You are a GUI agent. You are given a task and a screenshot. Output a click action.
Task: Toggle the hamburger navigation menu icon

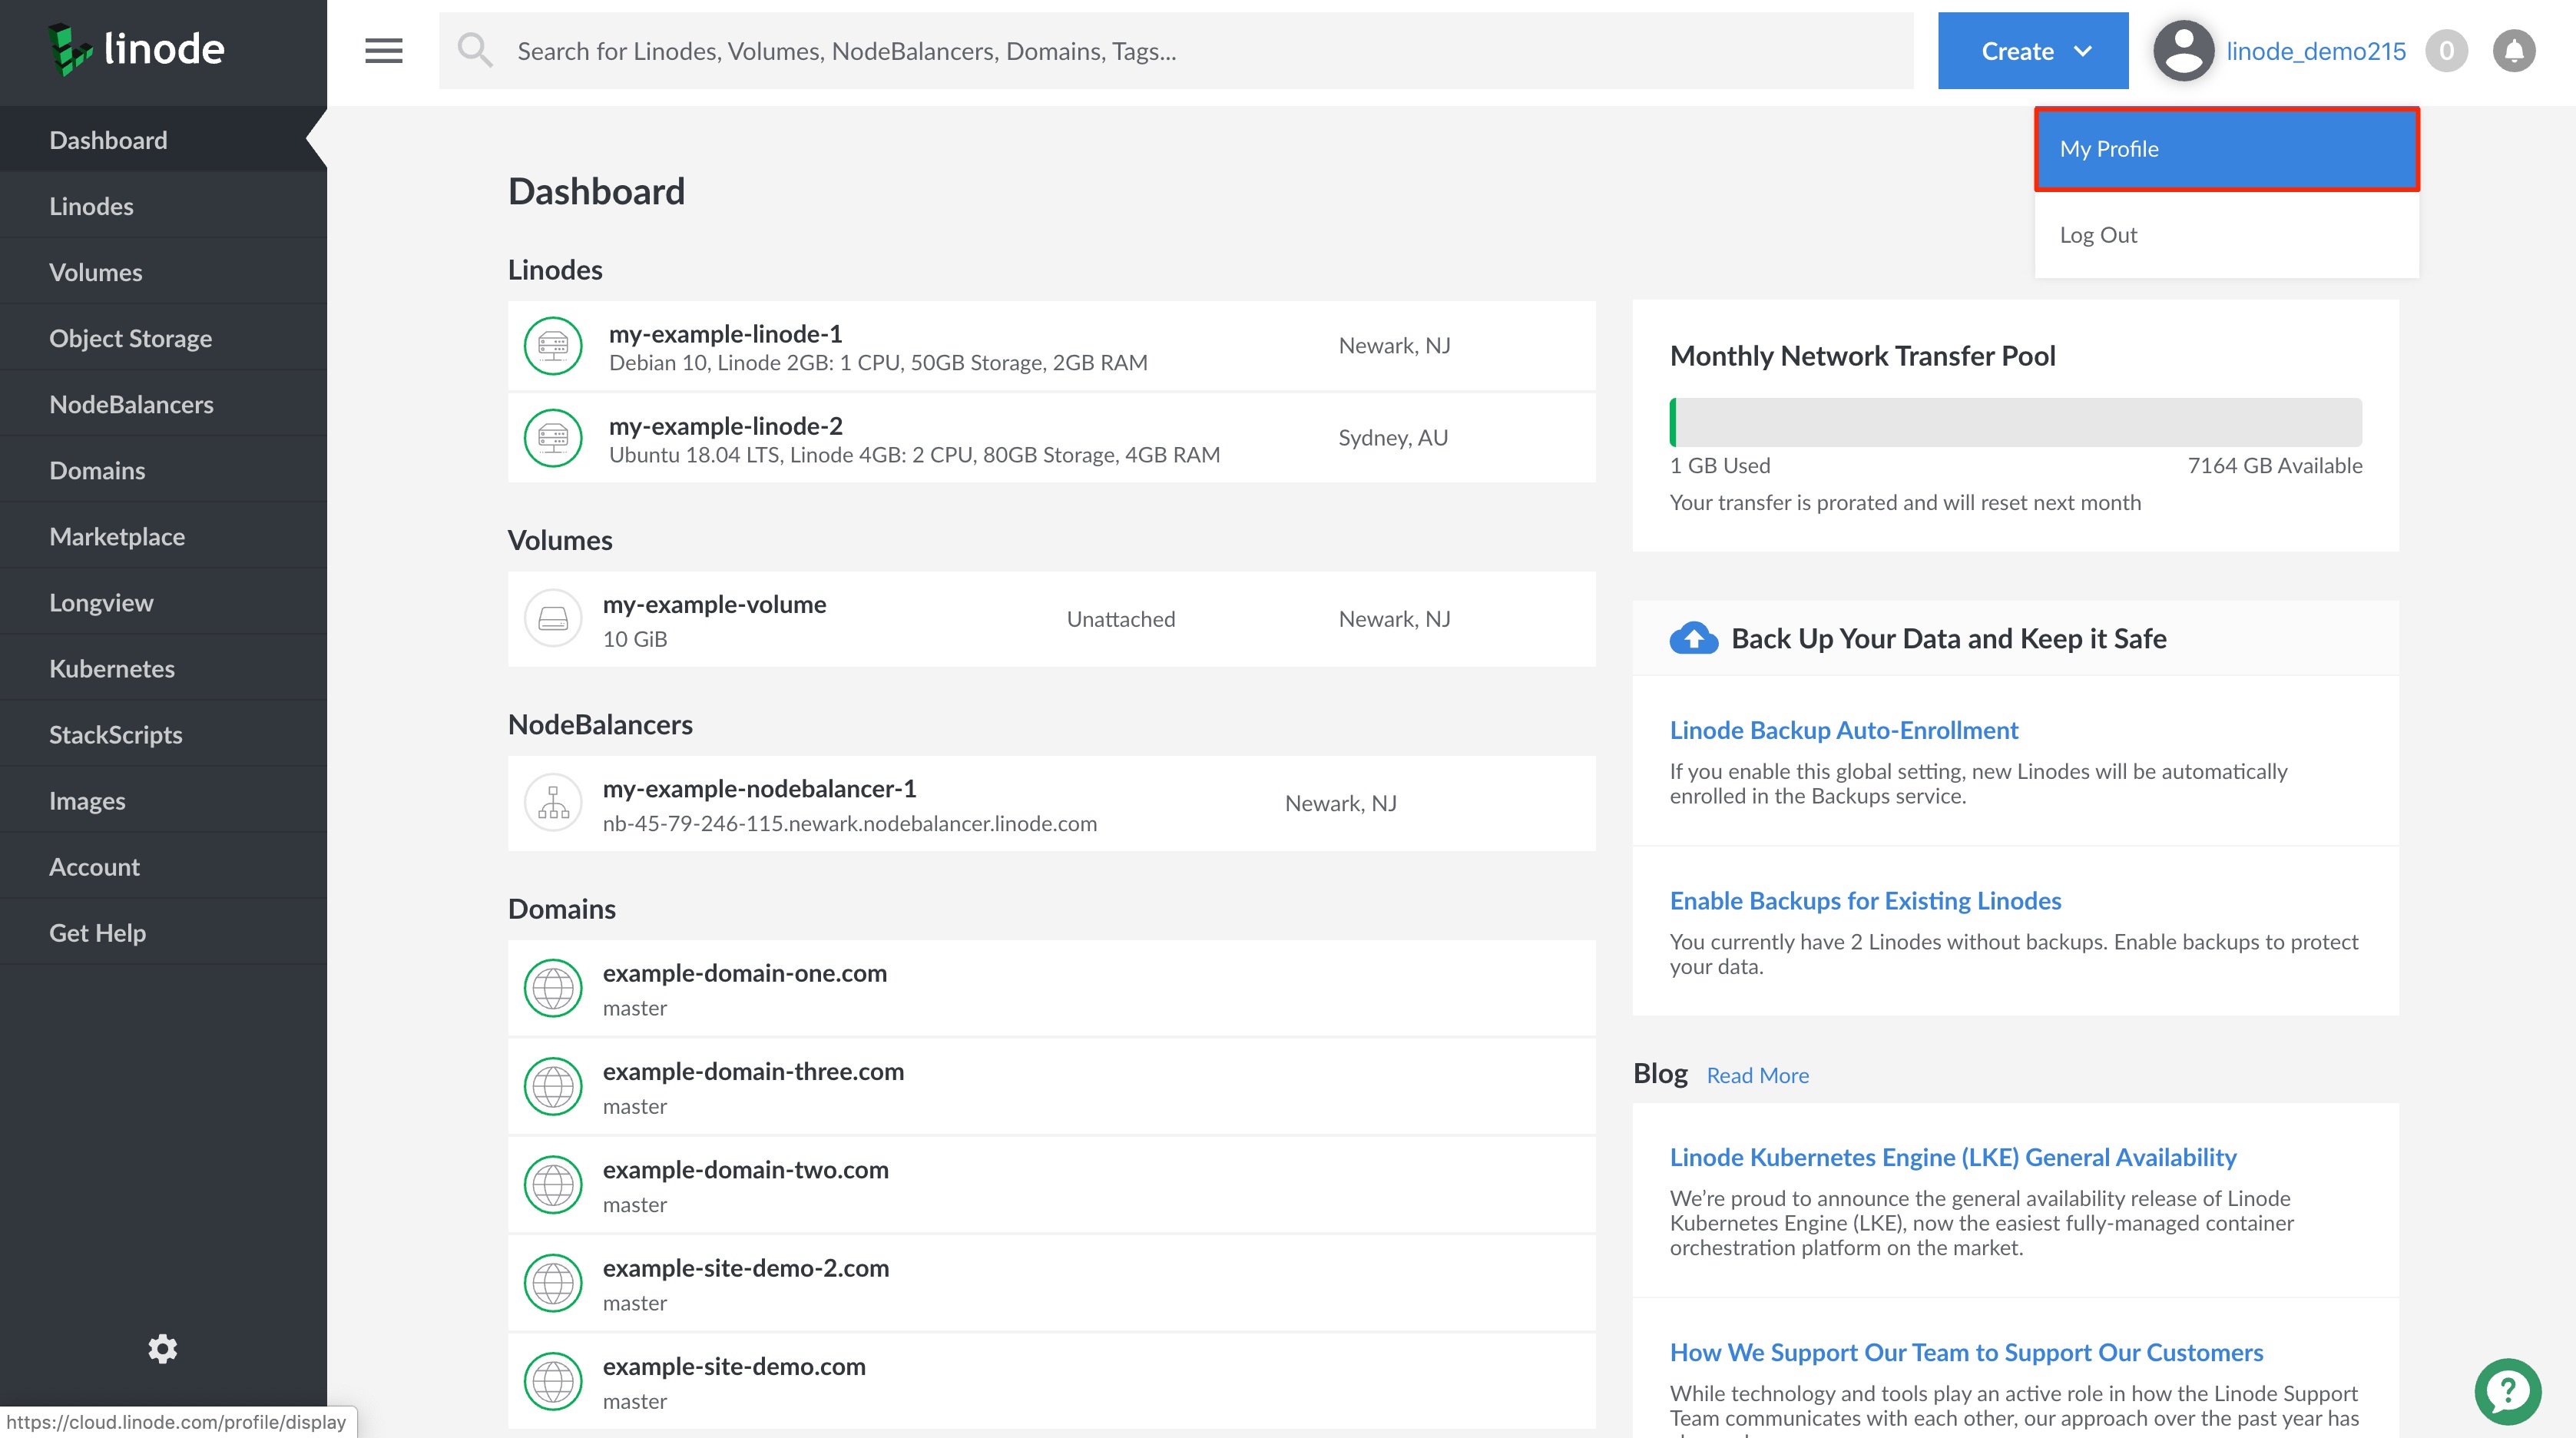(384, 51)
